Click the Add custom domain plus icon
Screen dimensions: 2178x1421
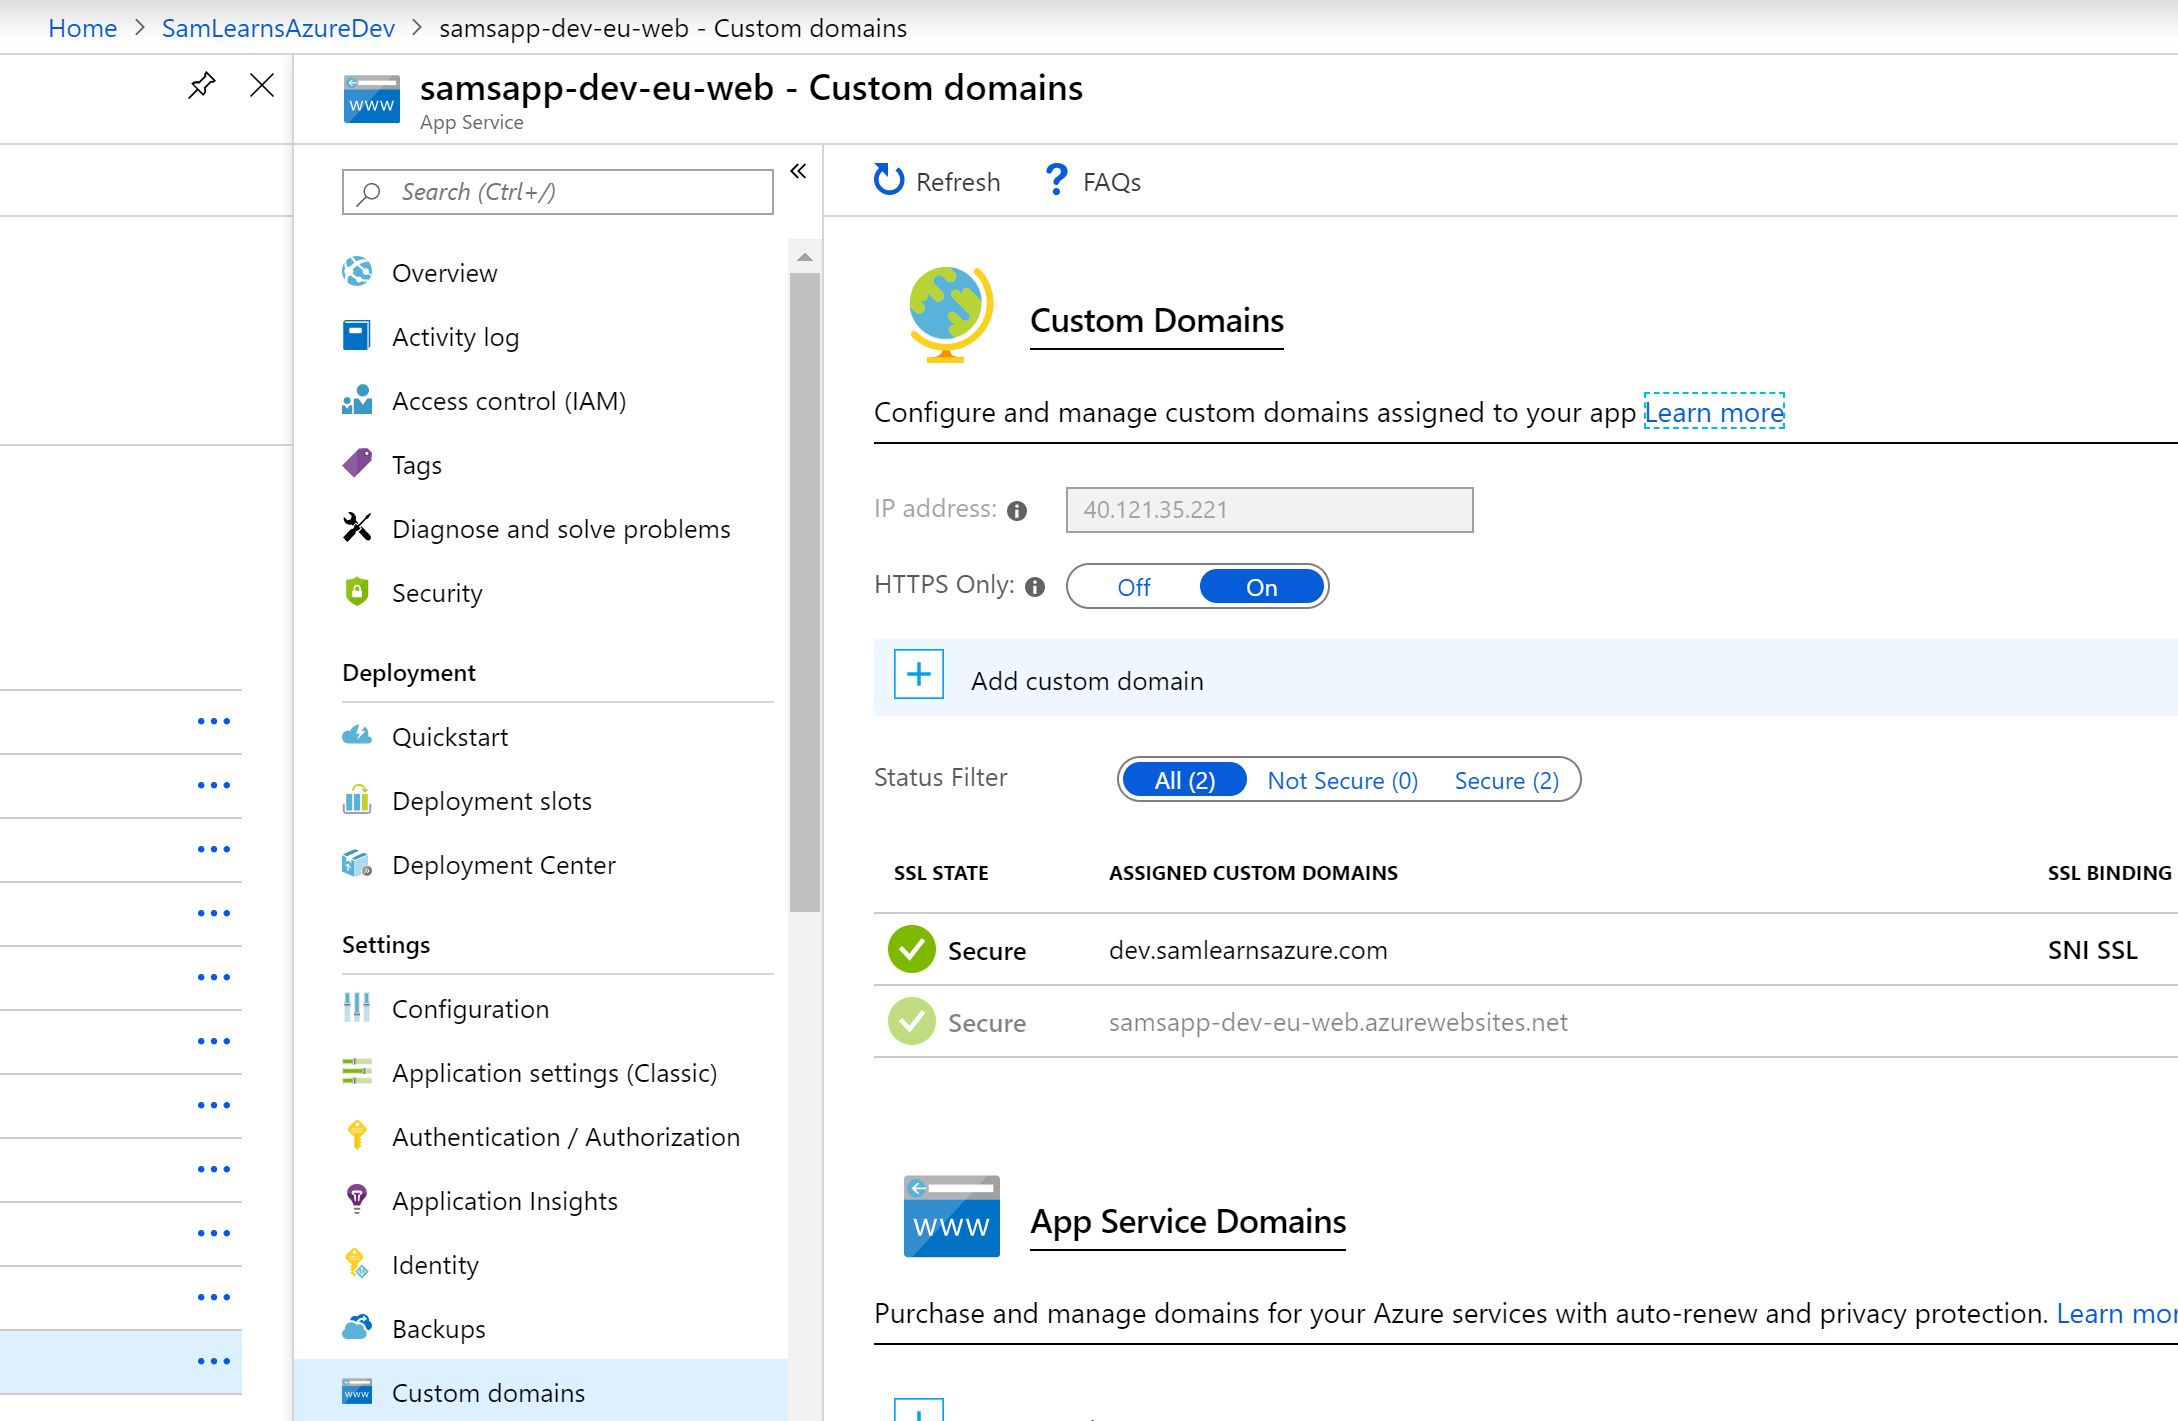(x=918, y=675)
